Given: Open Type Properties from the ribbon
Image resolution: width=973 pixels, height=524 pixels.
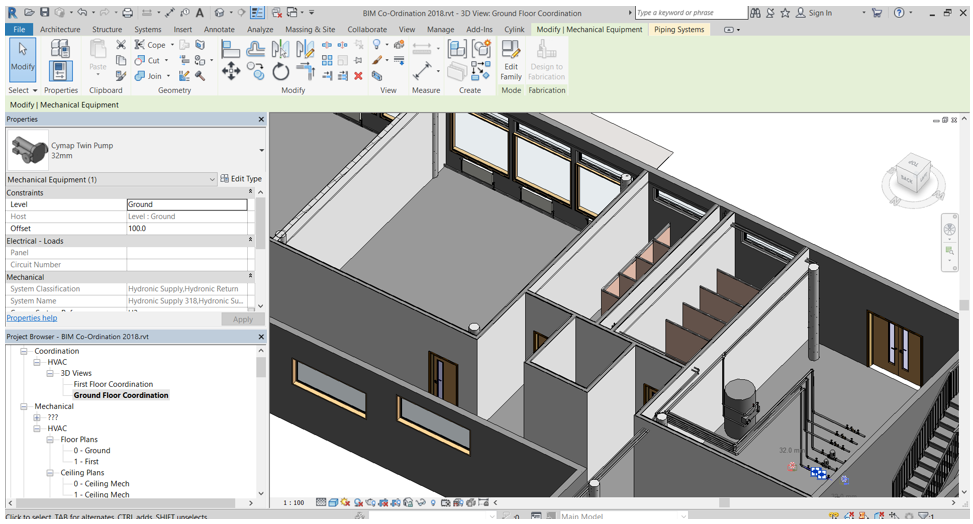Looking at the screenshot, I should [x=60, y=48].
